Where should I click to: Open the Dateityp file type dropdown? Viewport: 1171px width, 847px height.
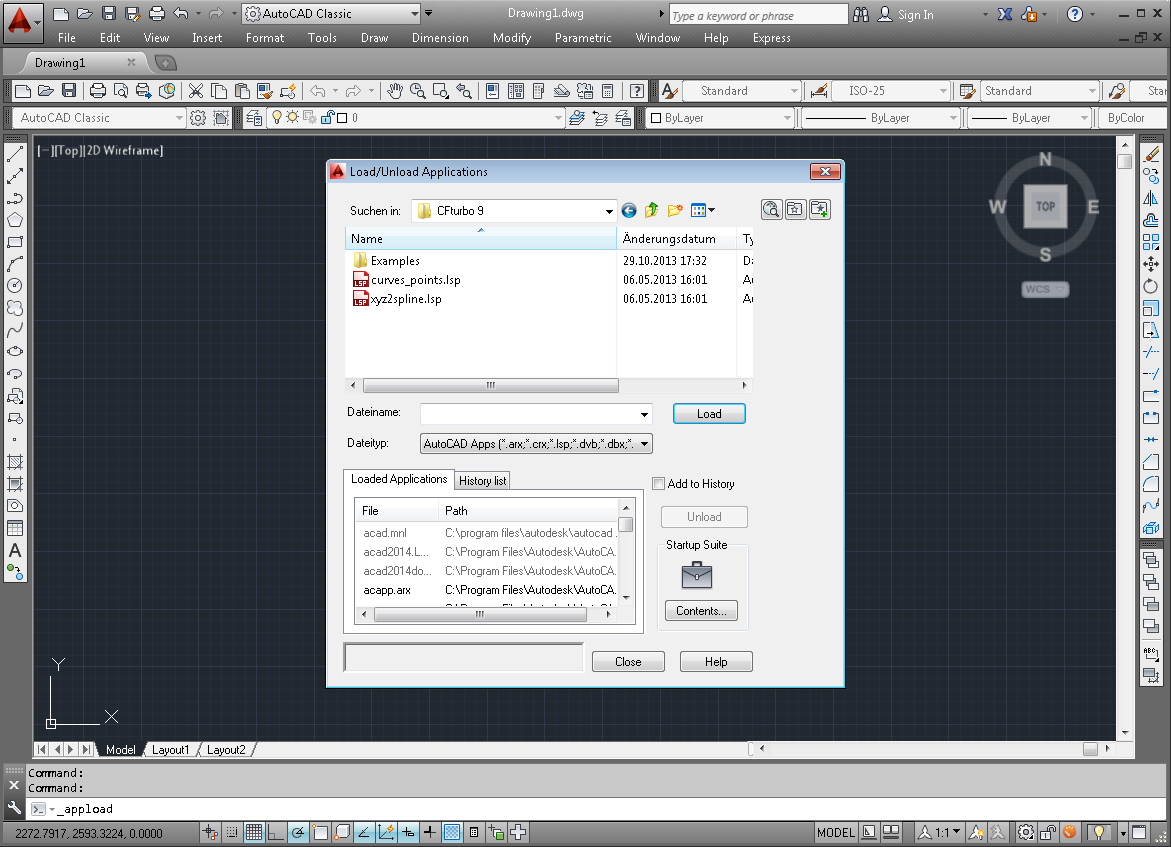tap(644, 444)
